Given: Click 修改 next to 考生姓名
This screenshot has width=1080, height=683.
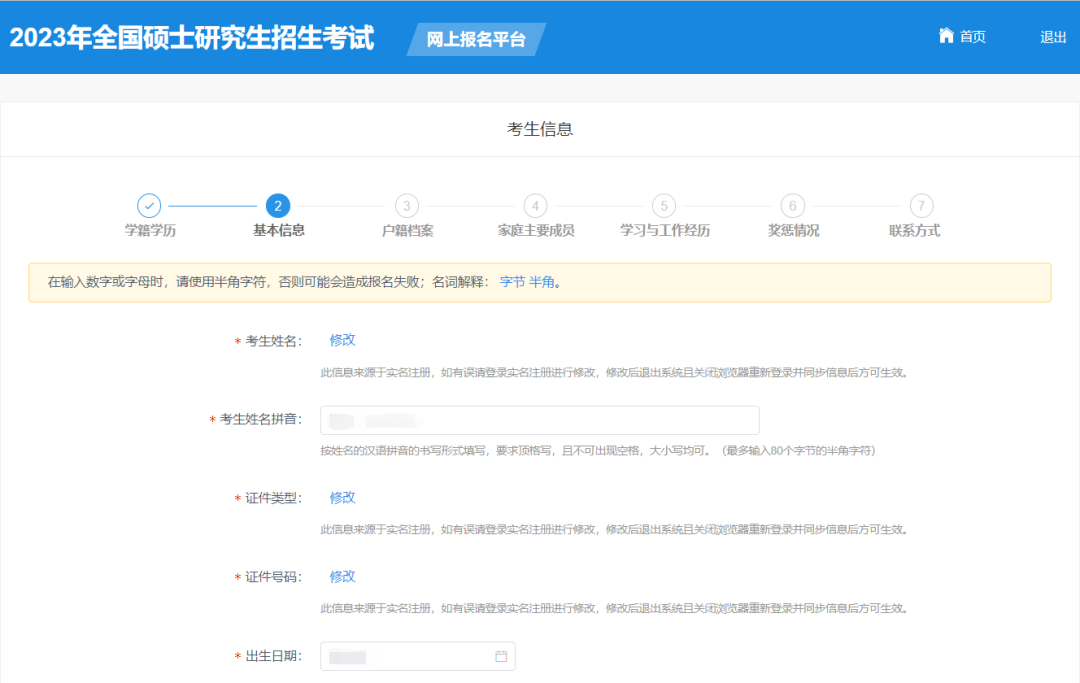Looking at the screenshot, I should pyautogui.click(x=342, y=340).
